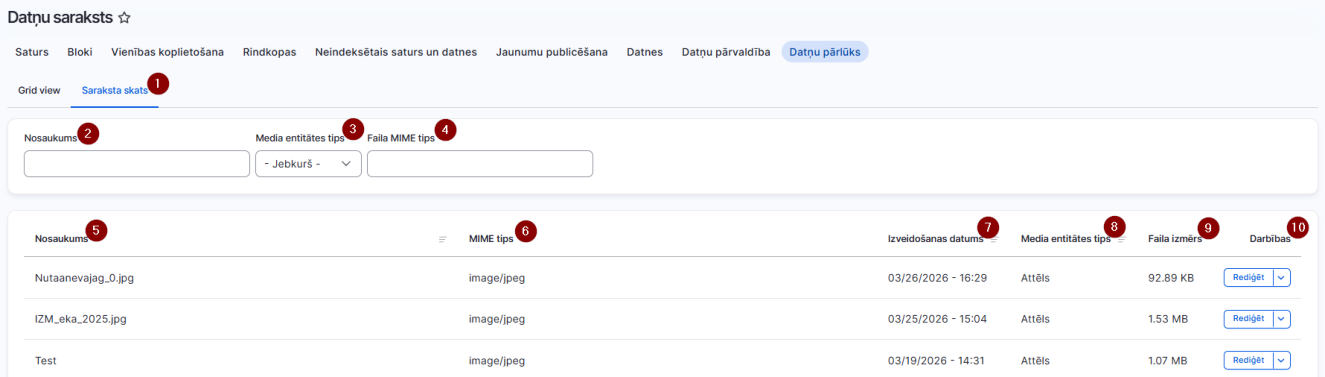Screen dimensions: 1325x377
Task: Click Rediģēt for IZM_eka_2025.jpg
Action: pos(1248,319)
